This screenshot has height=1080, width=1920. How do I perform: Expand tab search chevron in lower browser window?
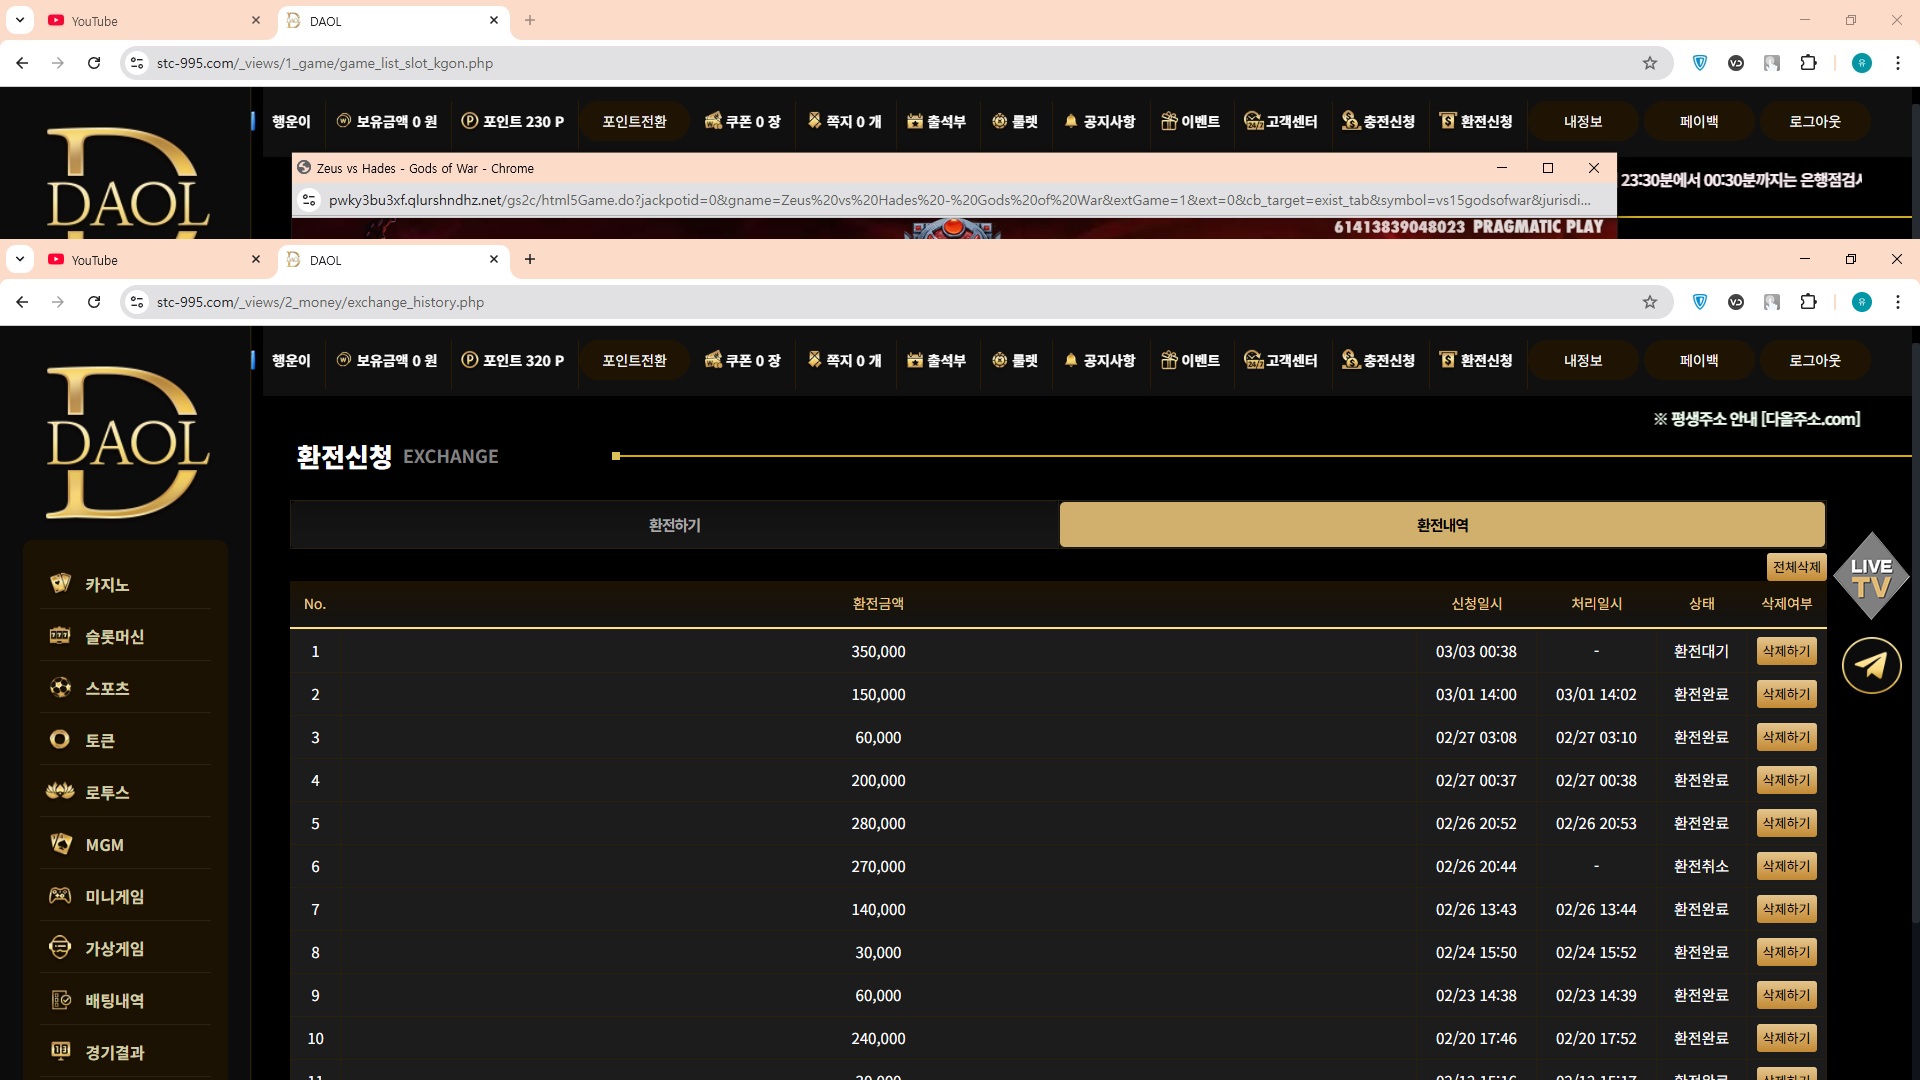pos(20,259)
